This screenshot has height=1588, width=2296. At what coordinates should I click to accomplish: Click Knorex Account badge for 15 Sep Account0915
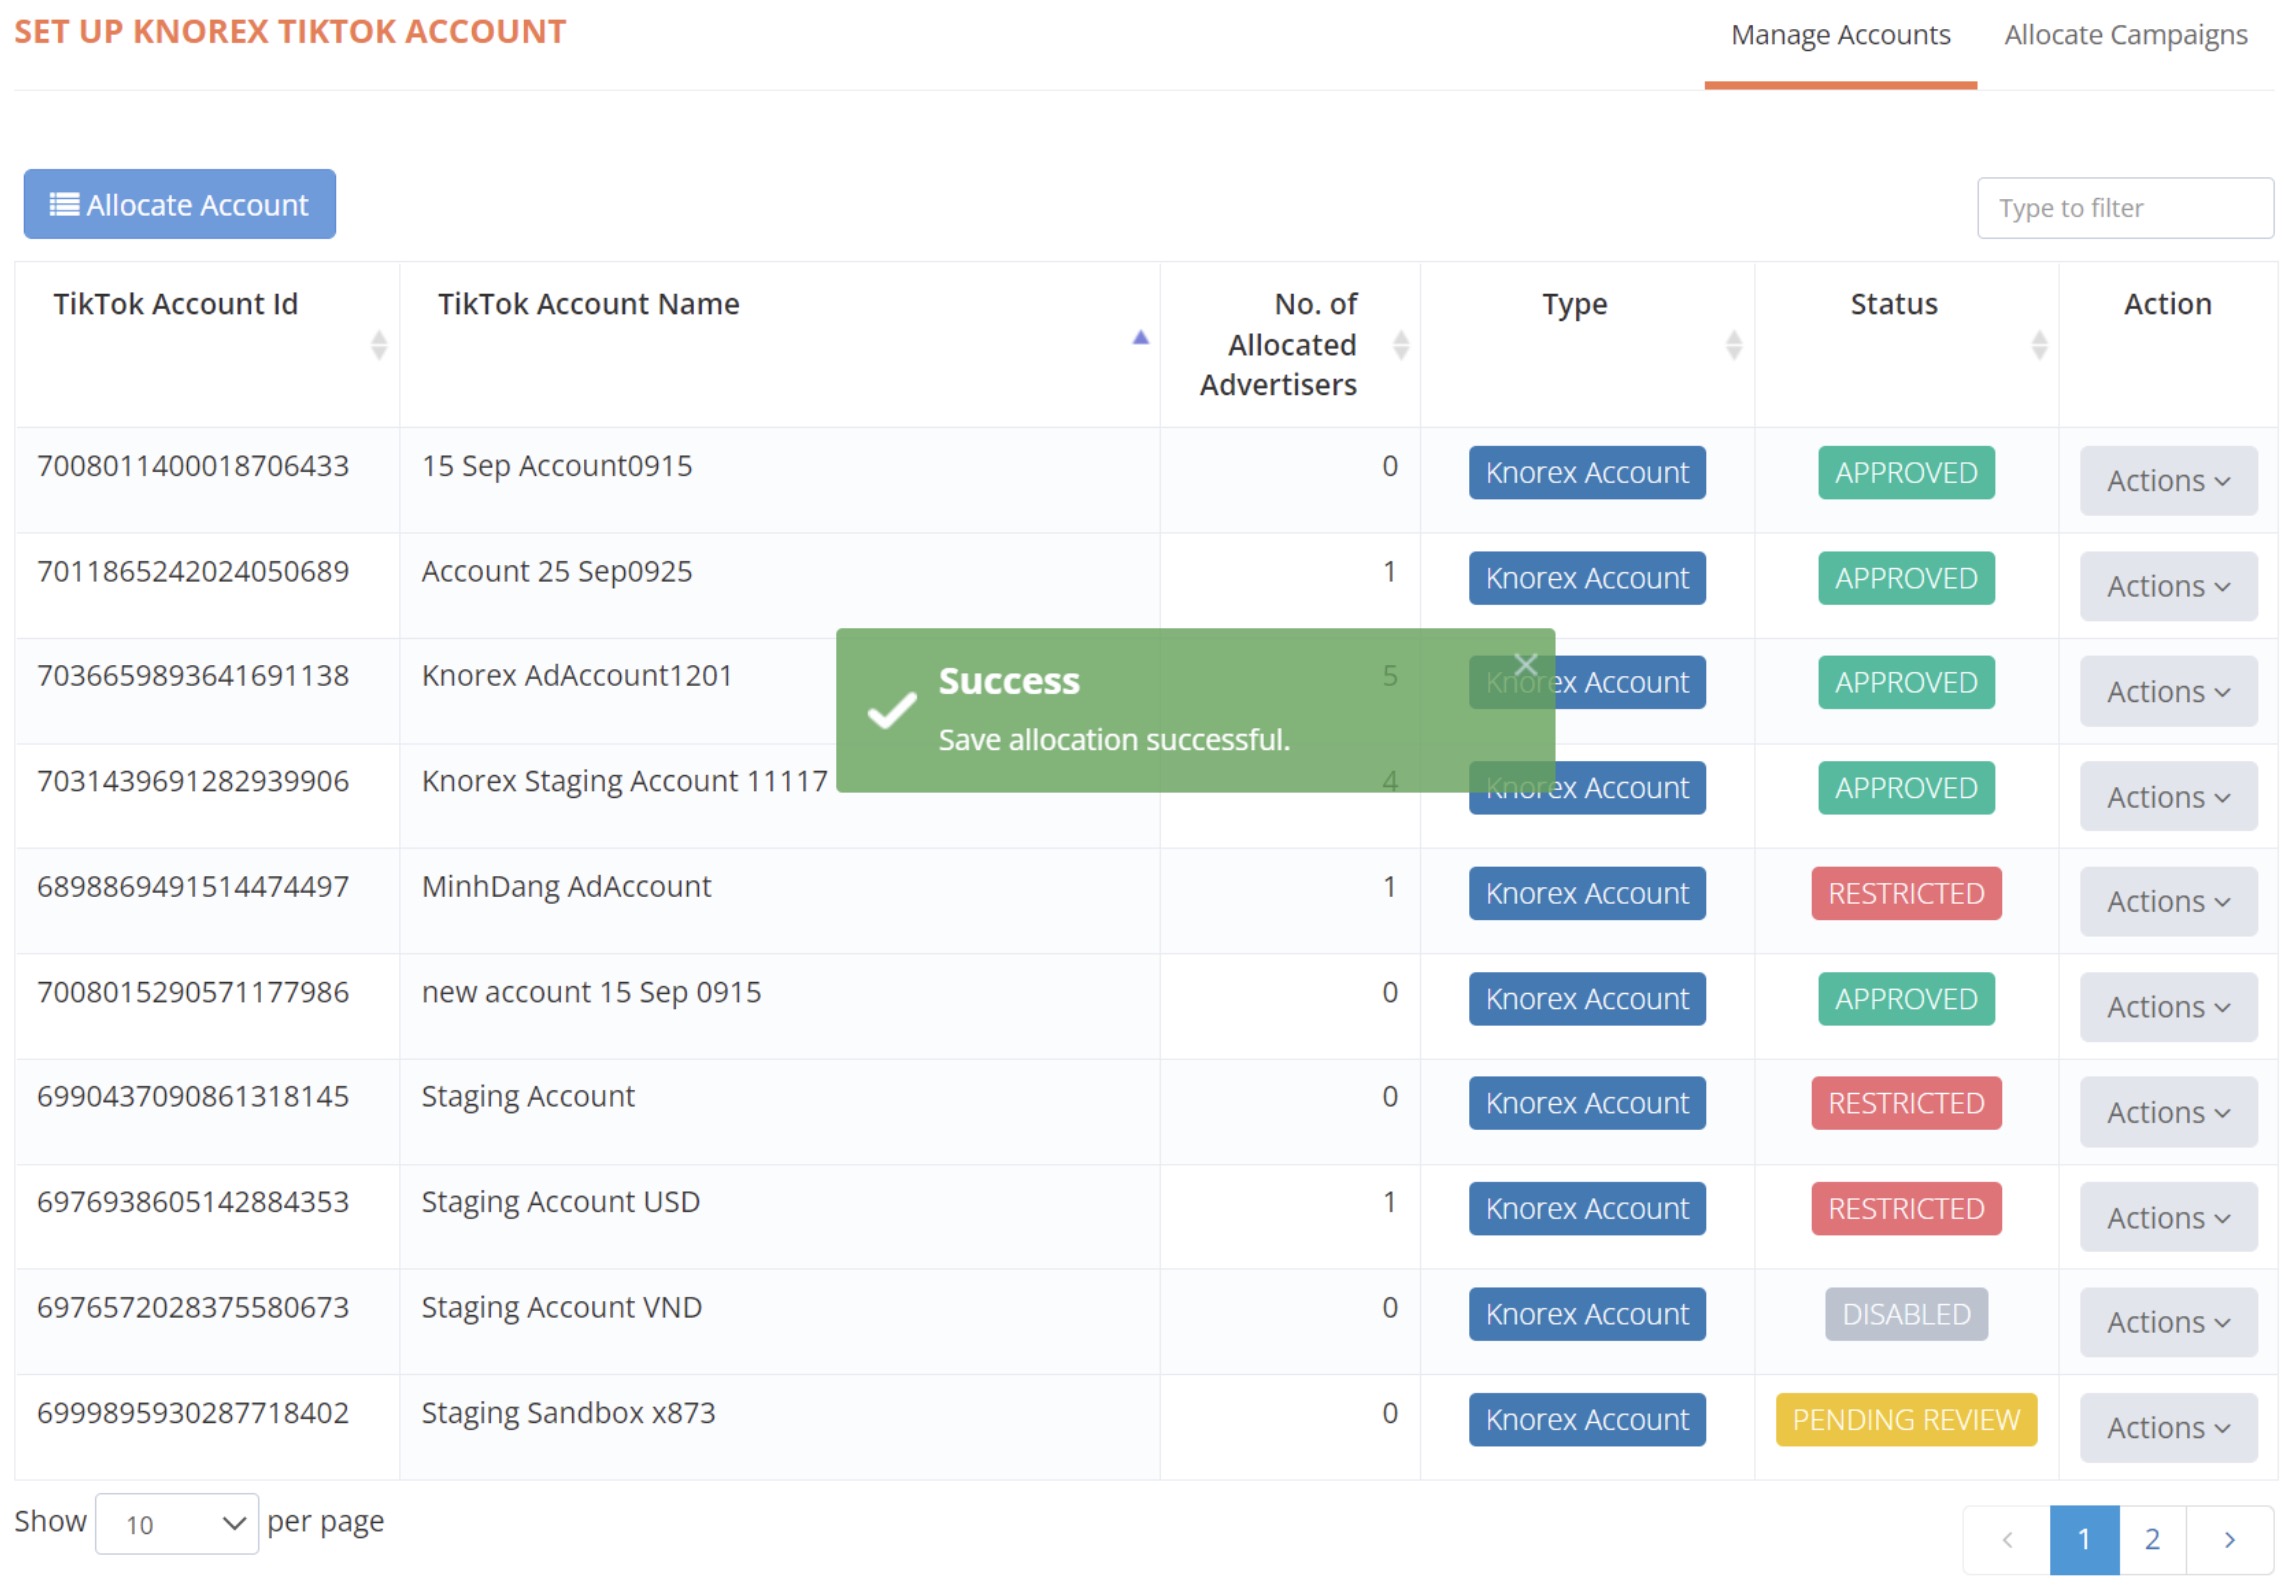(1587, 473)
